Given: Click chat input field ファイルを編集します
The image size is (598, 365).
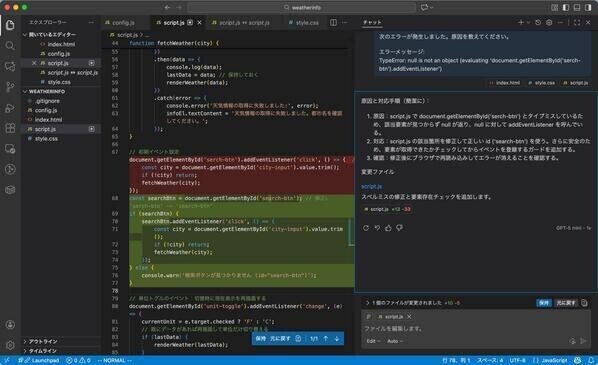Looking at the screenshot, I should 475,328.
